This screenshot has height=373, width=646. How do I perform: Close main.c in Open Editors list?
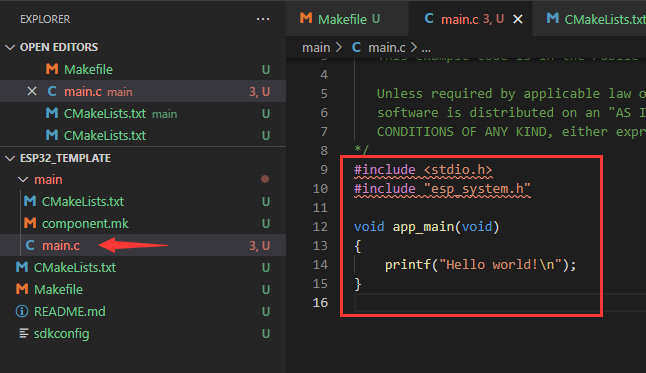point(32,91)
